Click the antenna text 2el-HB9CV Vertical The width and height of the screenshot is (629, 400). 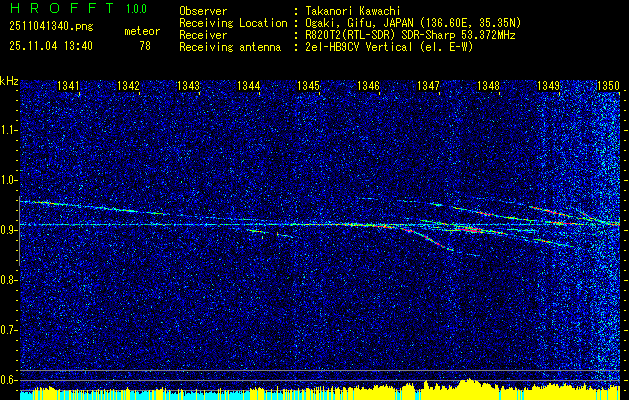pyautogui.click(x=359, y=47)
